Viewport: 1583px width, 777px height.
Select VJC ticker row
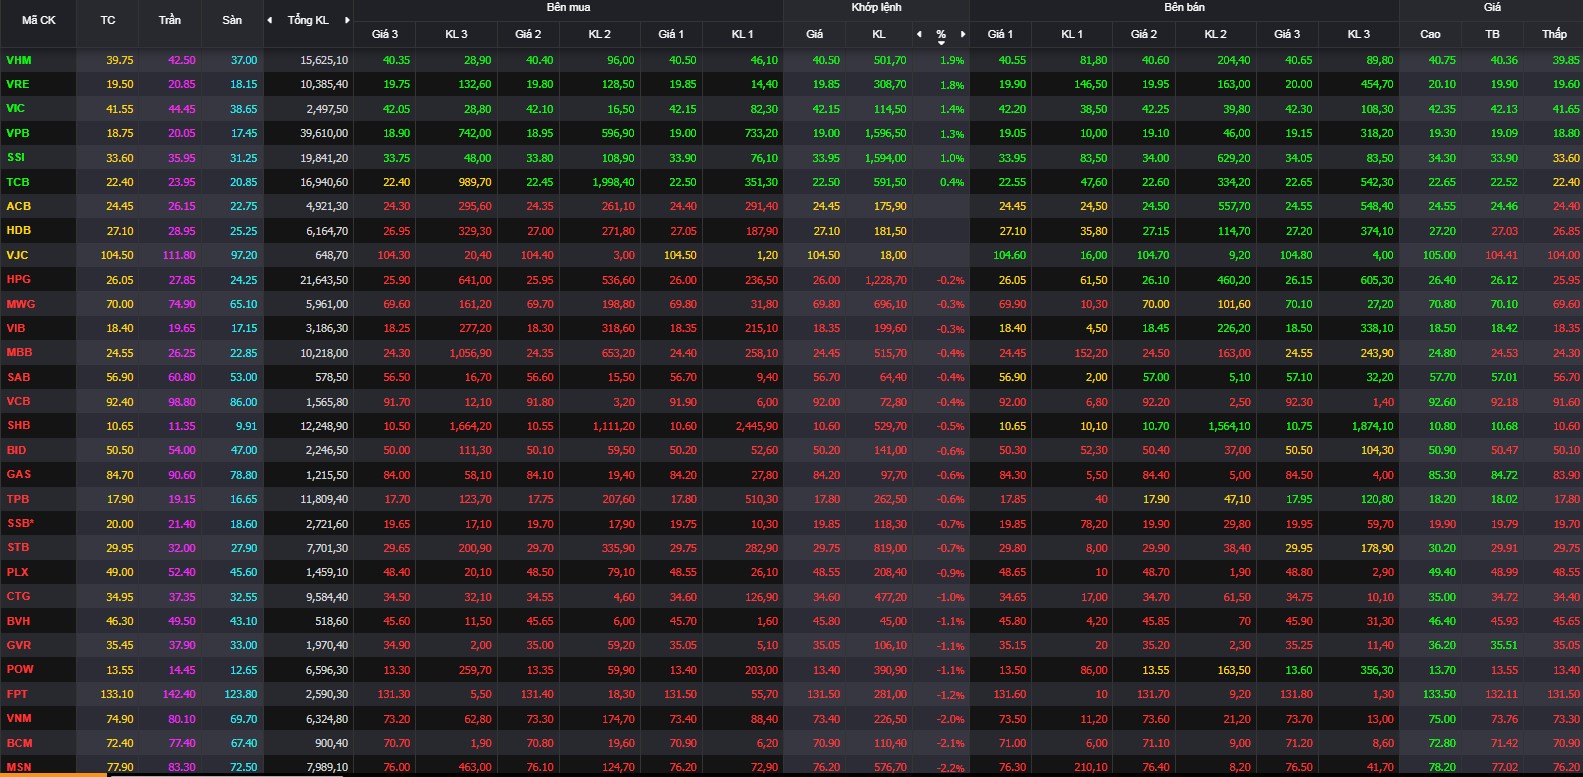click(x=17, y=255)
